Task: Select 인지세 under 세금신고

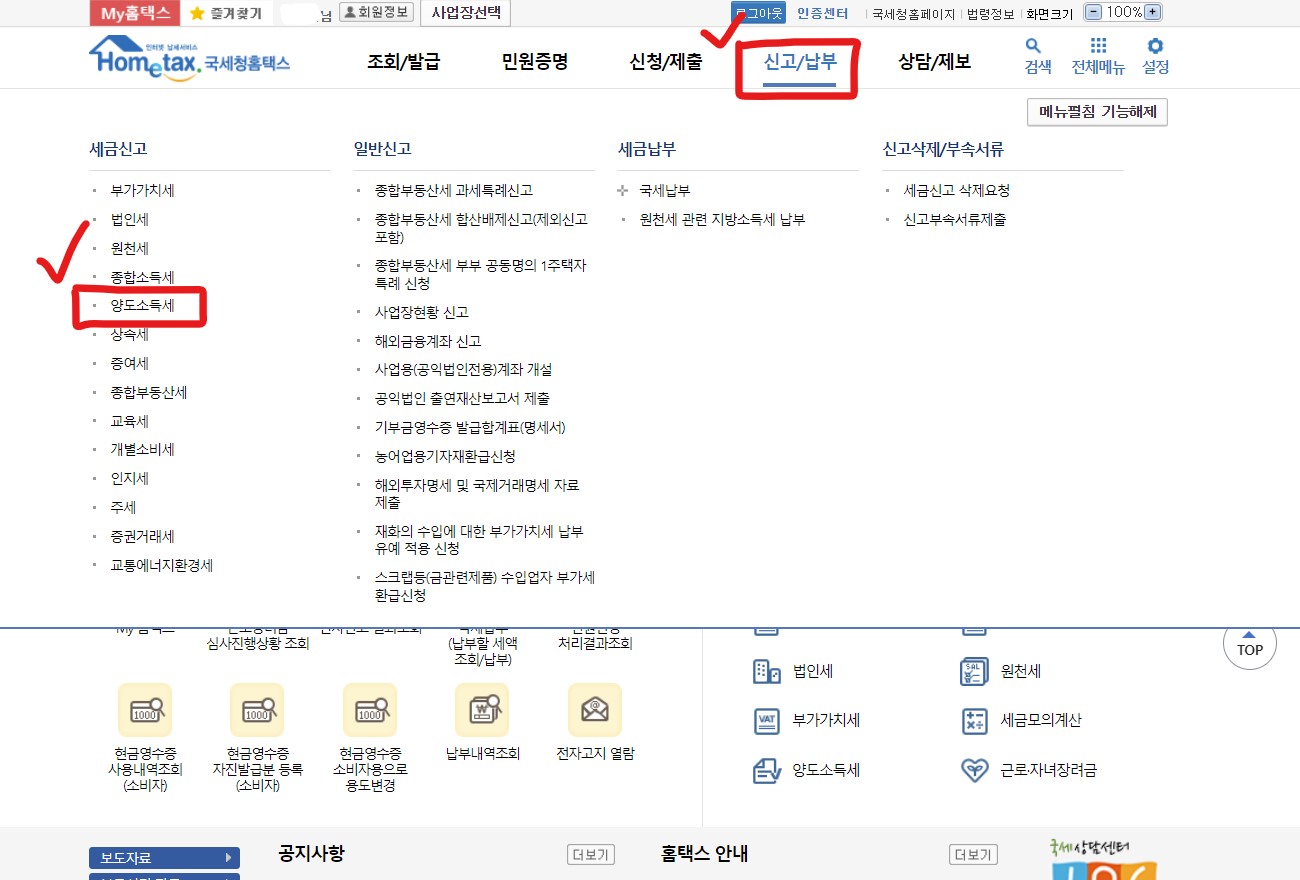Action: coord(129,479)
